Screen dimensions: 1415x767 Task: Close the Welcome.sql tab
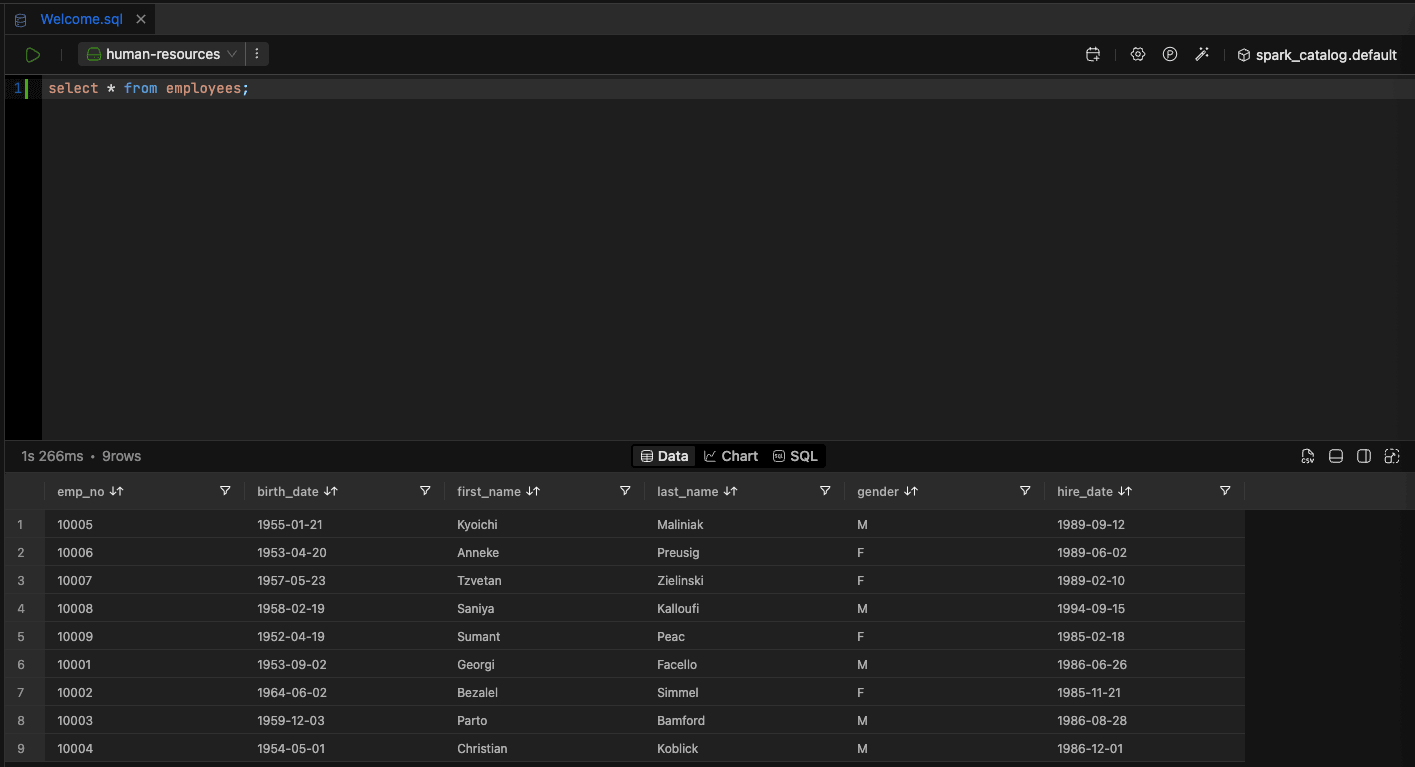(140, 19)
